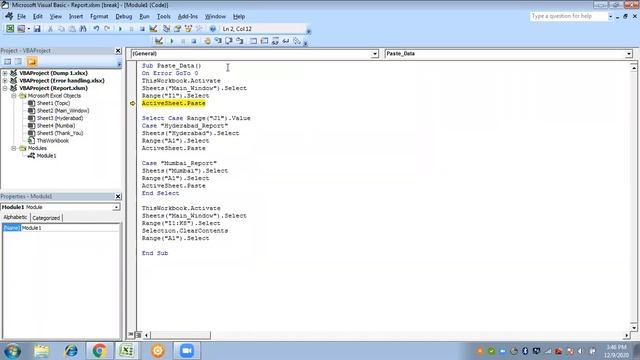Image resolution: width=640 pixels, height=360 pixels.
Task: Reset execution with Standard toolbar Reset icon
Action: click(x=142, y=29)
